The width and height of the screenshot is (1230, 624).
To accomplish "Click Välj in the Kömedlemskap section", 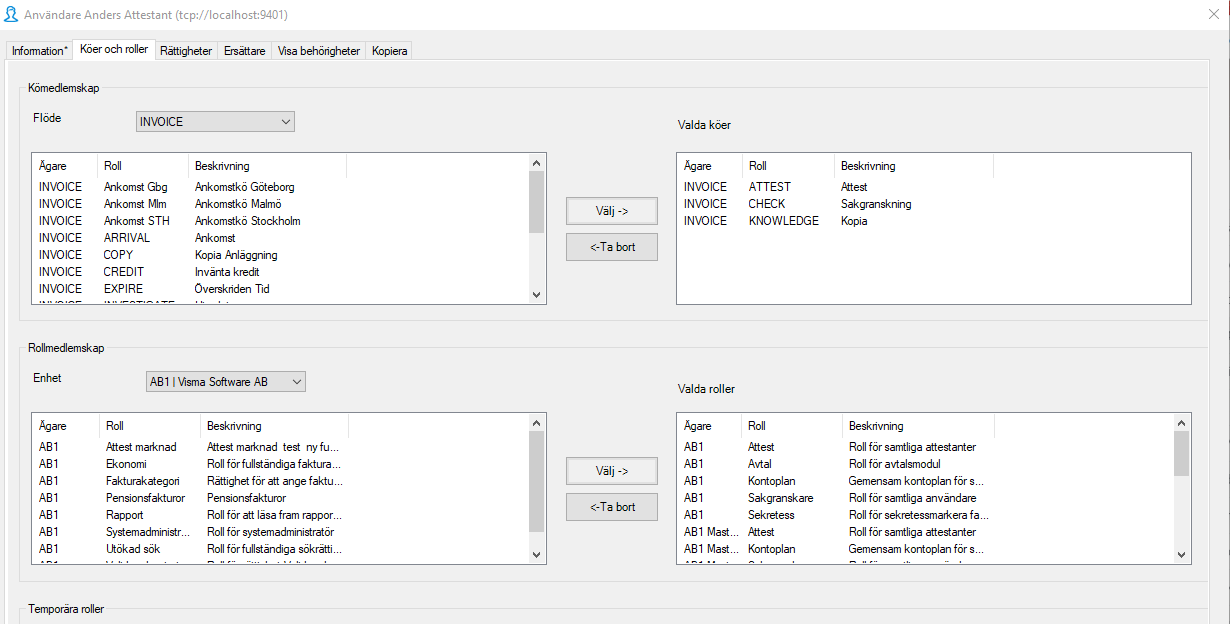I will [x=612, y=211].
